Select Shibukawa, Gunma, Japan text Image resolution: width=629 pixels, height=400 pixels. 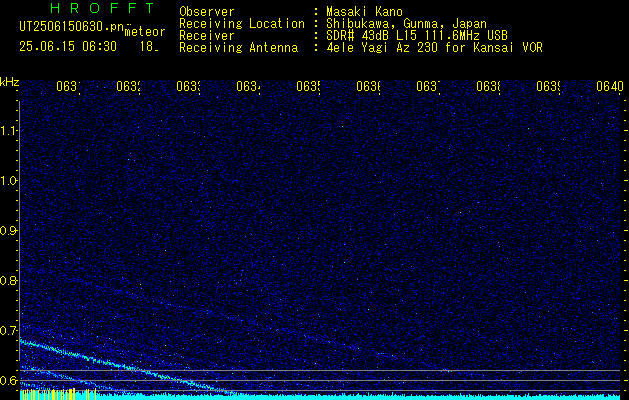tap(406, 24)
